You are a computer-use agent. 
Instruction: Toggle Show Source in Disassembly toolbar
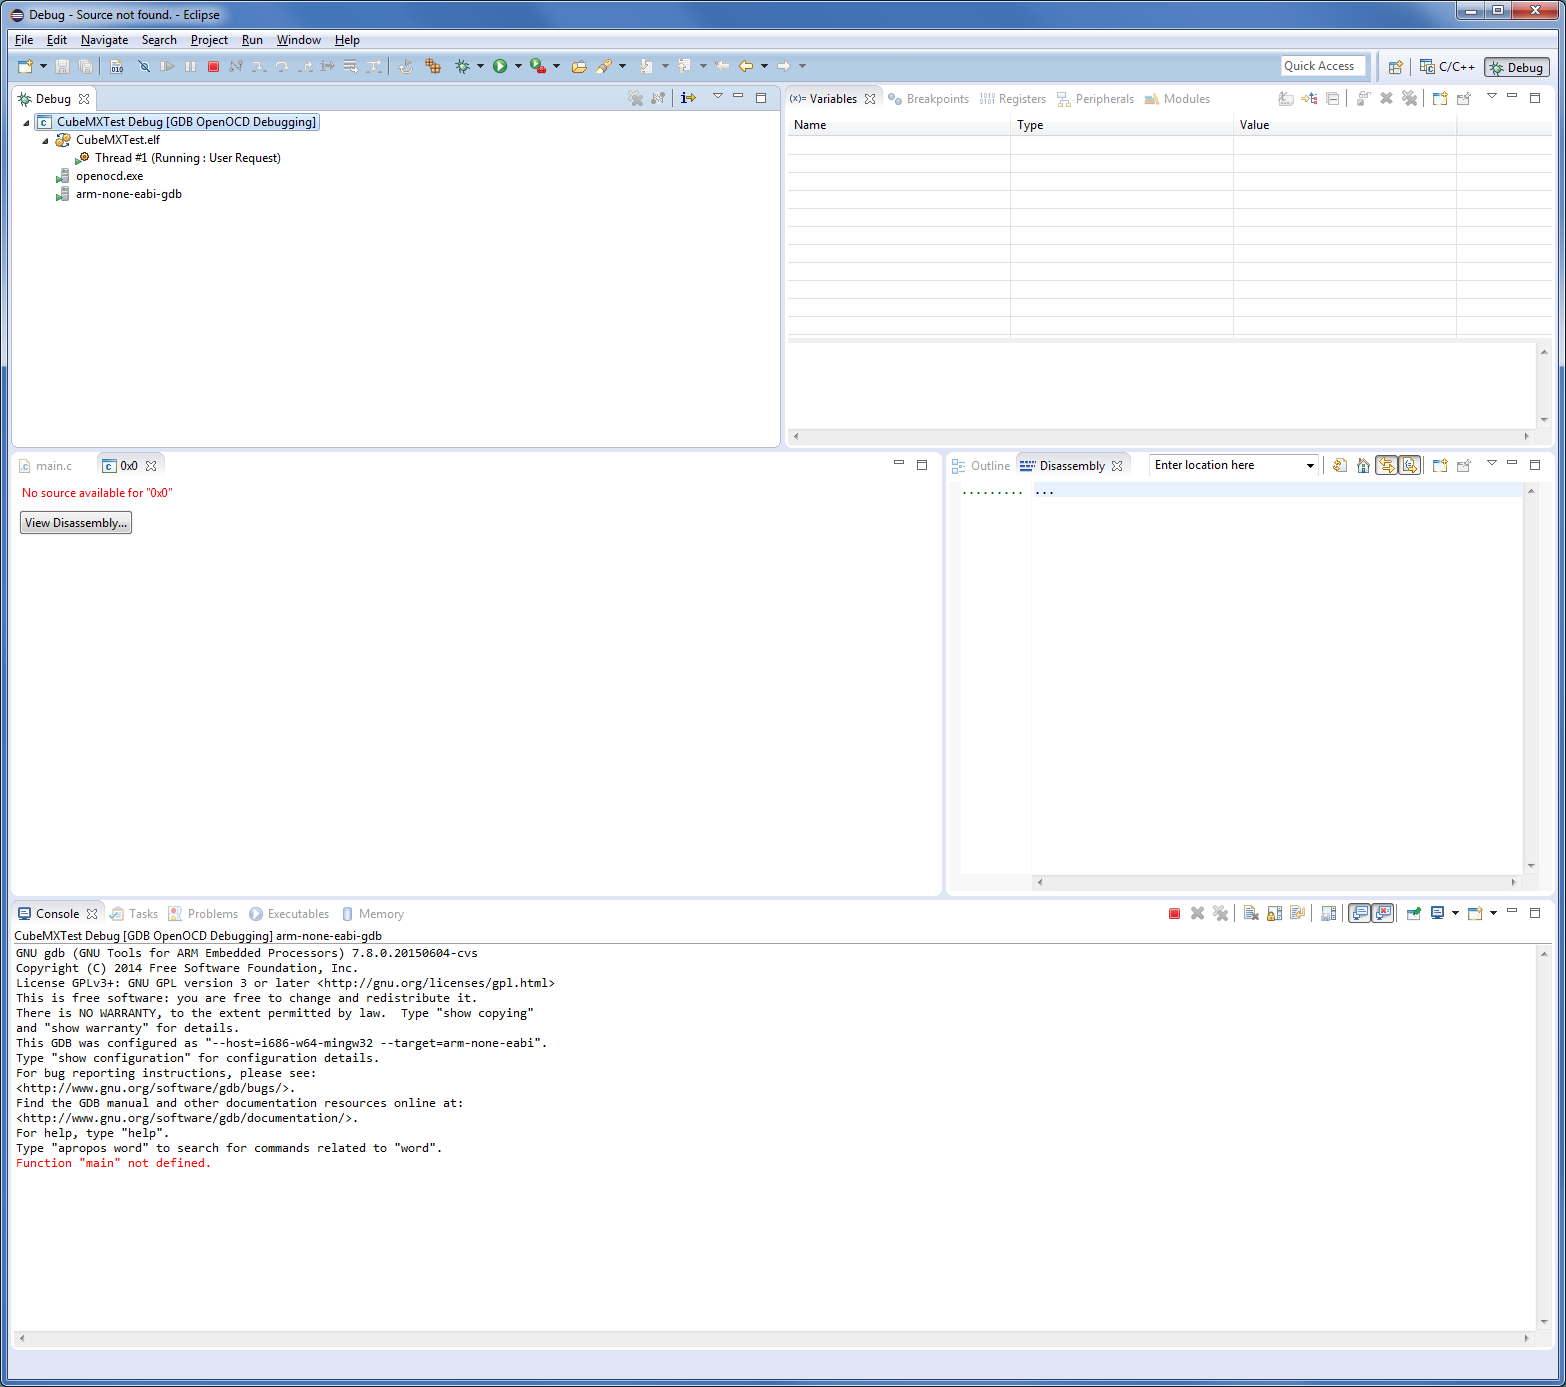(x=1409, y=465)
